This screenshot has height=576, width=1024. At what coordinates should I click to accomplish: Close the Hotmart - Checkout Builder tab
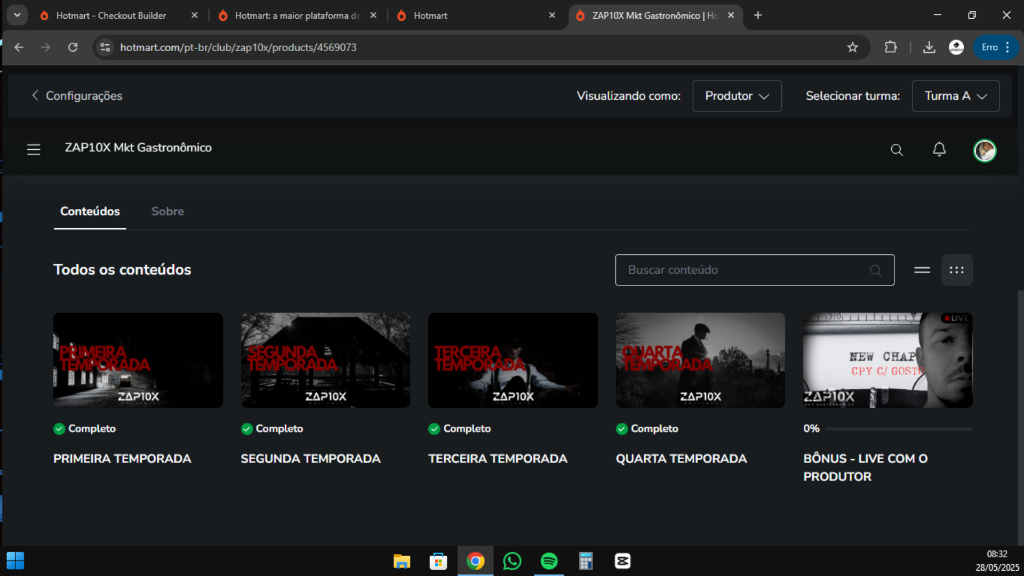194,15
